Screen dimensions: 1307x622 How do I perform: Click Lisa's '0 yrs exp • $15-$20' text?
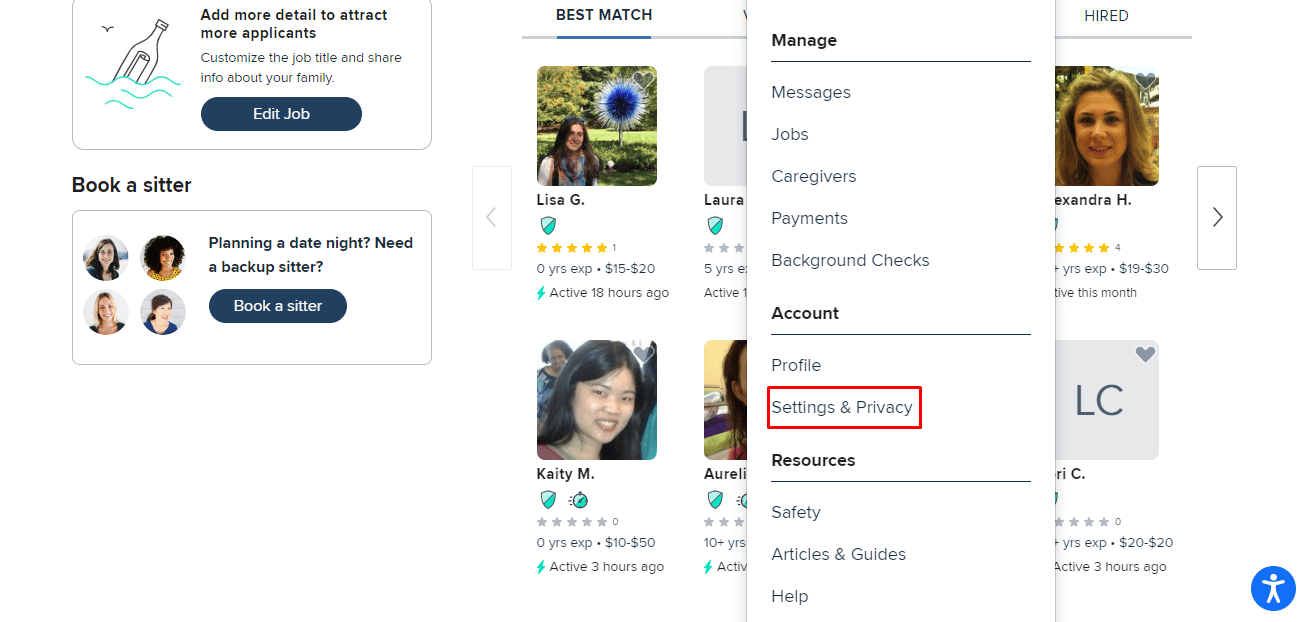coord(596,269)
